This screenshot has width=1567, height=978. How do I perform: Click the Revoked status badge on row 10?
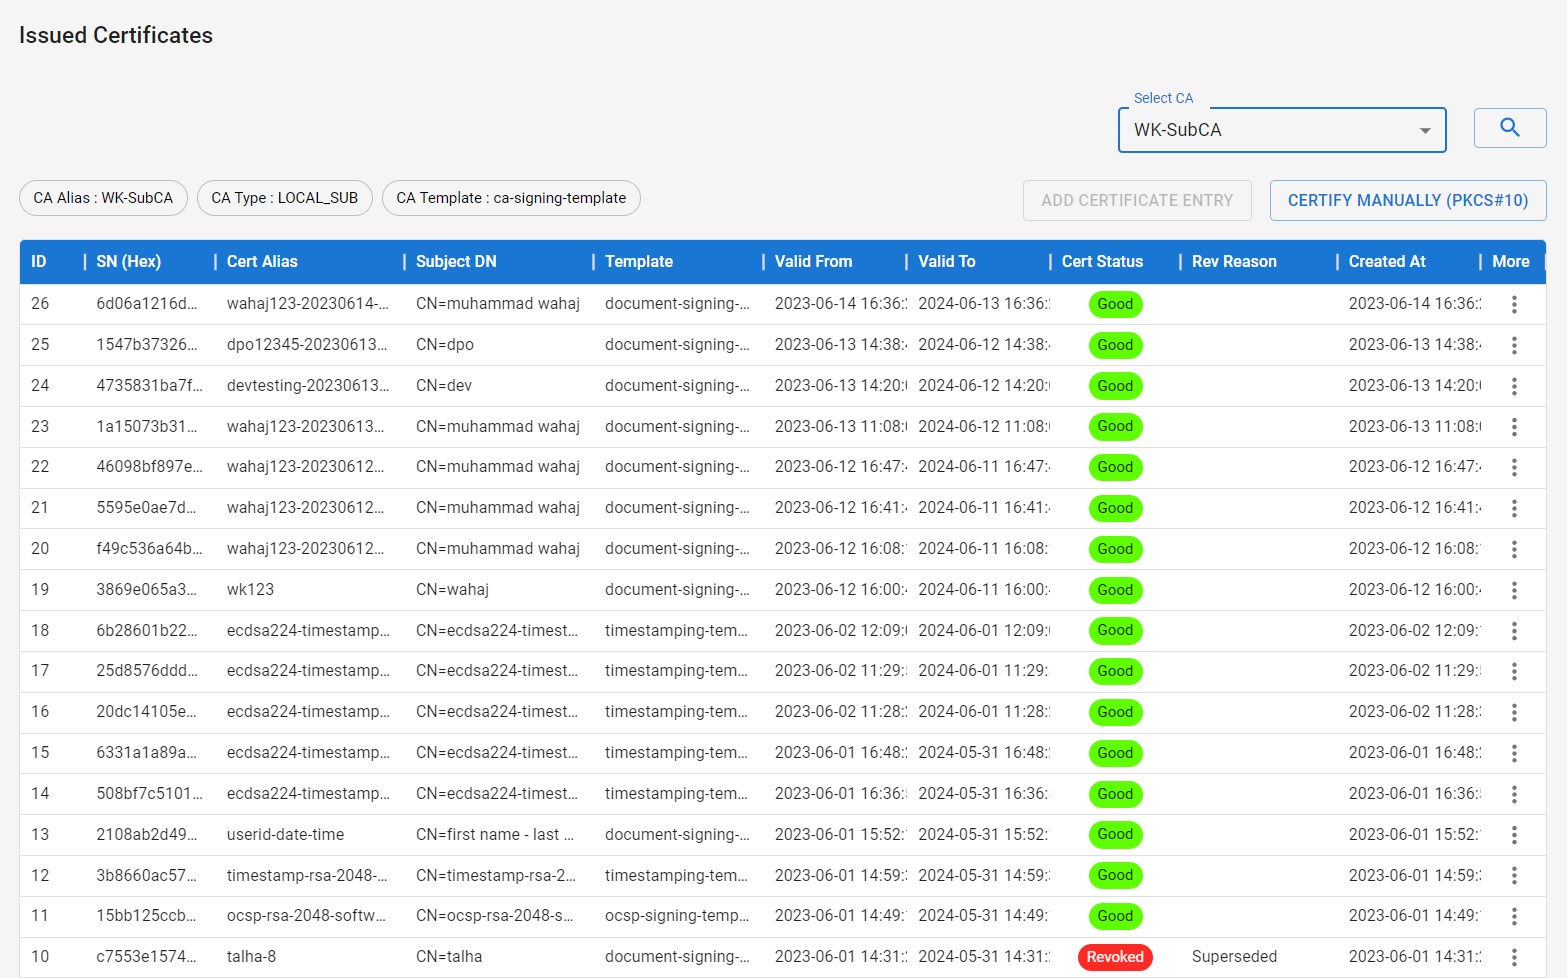1114,956
